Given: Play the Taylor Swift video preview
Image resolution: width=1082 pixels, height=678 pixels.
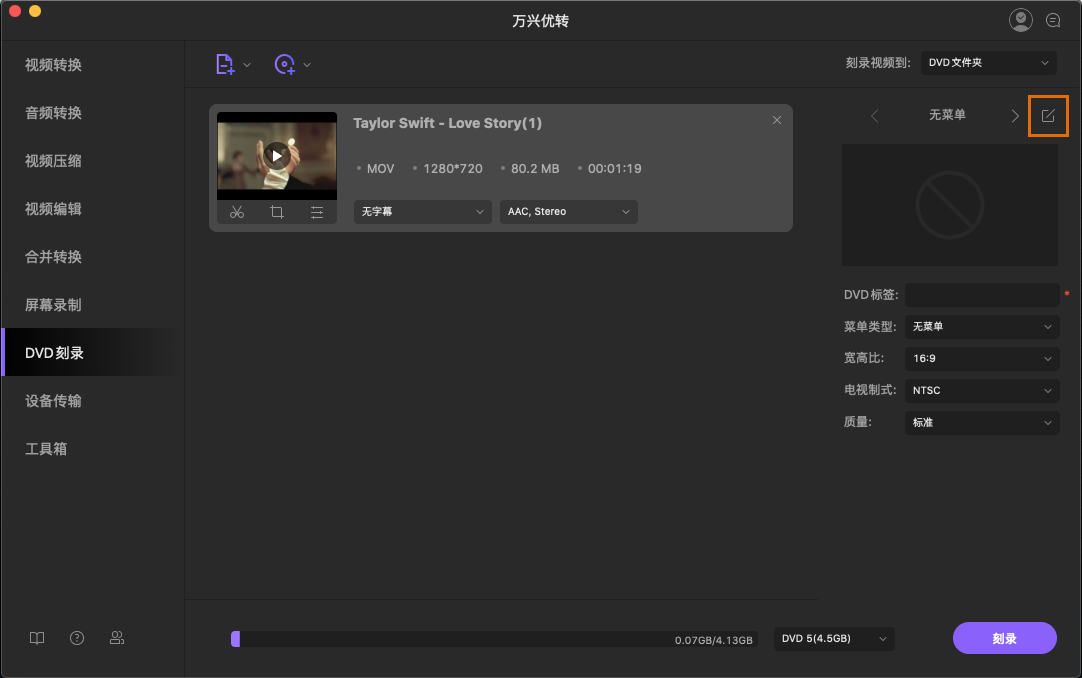Looking at the screenshot, I should [x=276, y=155].
